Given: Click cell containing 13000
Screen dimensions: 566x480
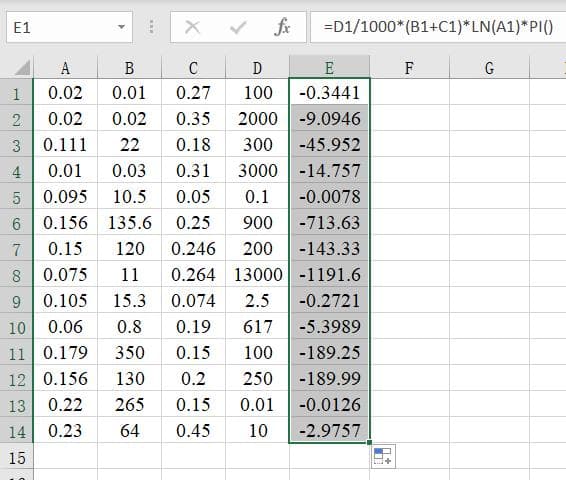Looking at the screenshot, I should [258, 275].
